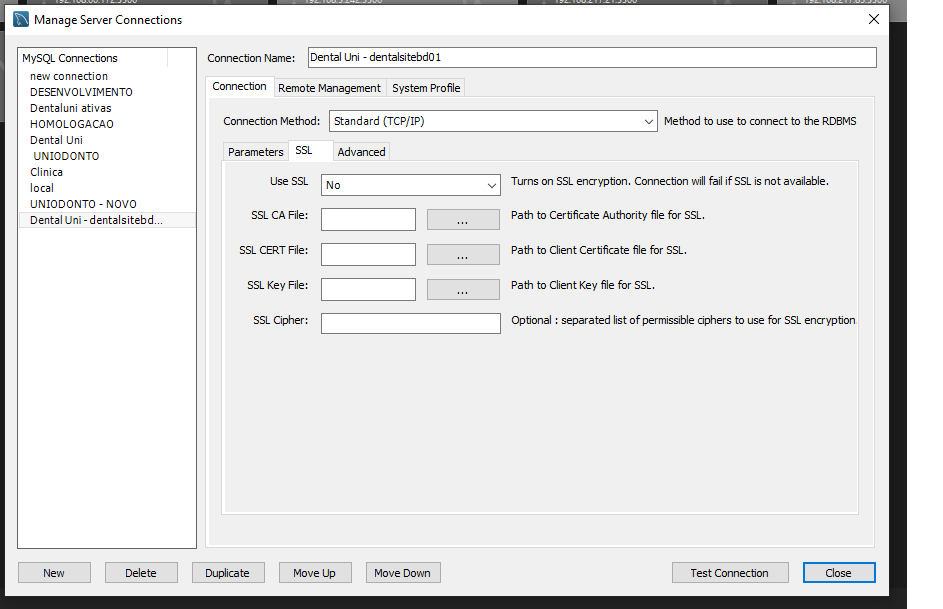Select the DESENVOLVIMENTO connection
The height and width of the screenshot is (609, 943).
tap(81, 92)
